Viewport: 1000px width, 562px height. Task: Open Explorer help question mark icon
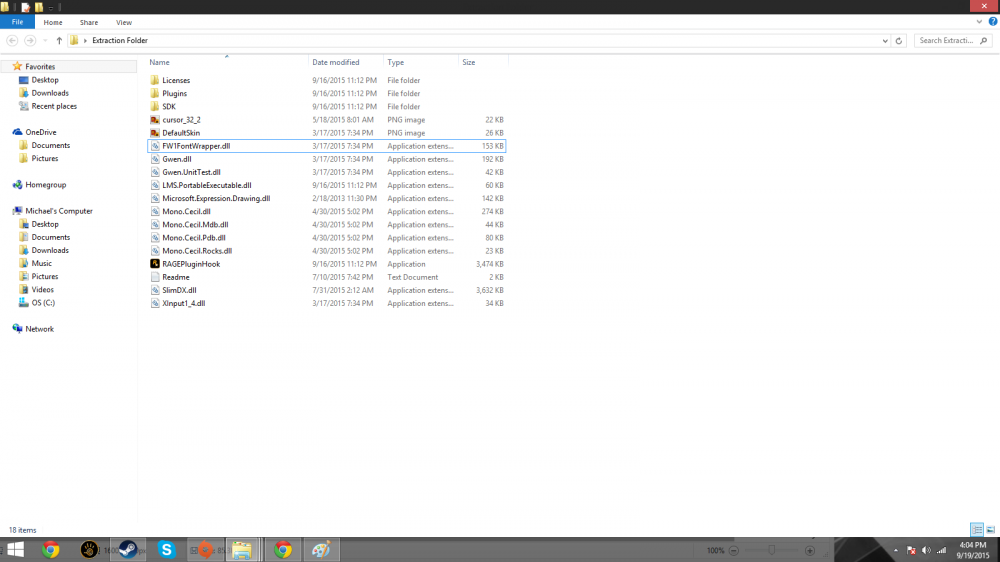(x=993, y=22)
